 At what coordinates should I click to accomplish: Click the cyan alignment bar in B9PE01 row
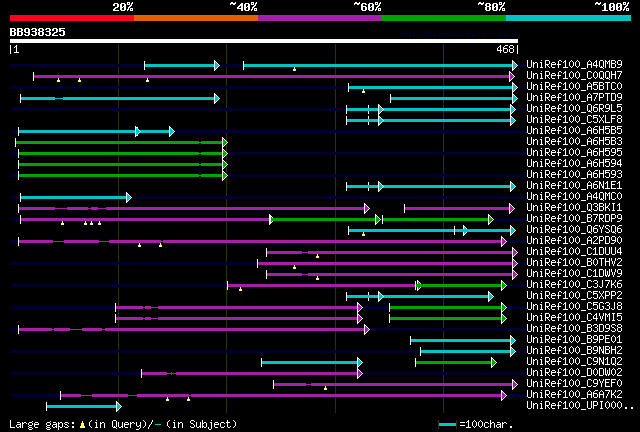(x=463, y=341)
